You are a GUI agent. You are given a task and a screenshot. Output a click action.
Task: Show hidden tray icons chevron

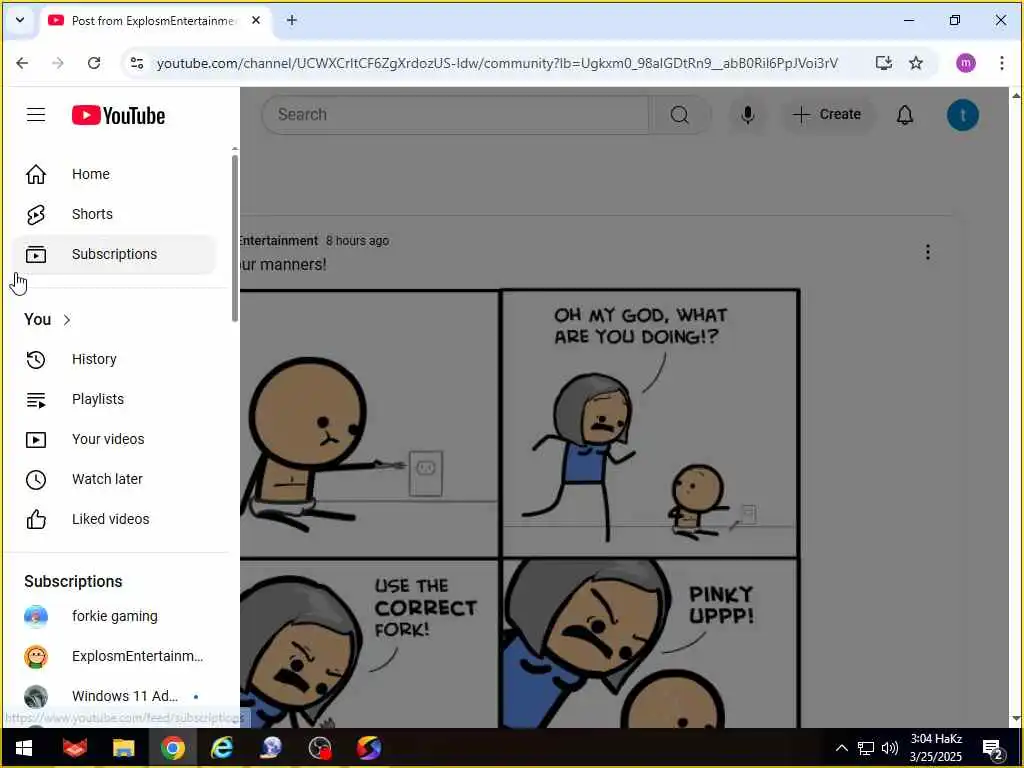842,748
